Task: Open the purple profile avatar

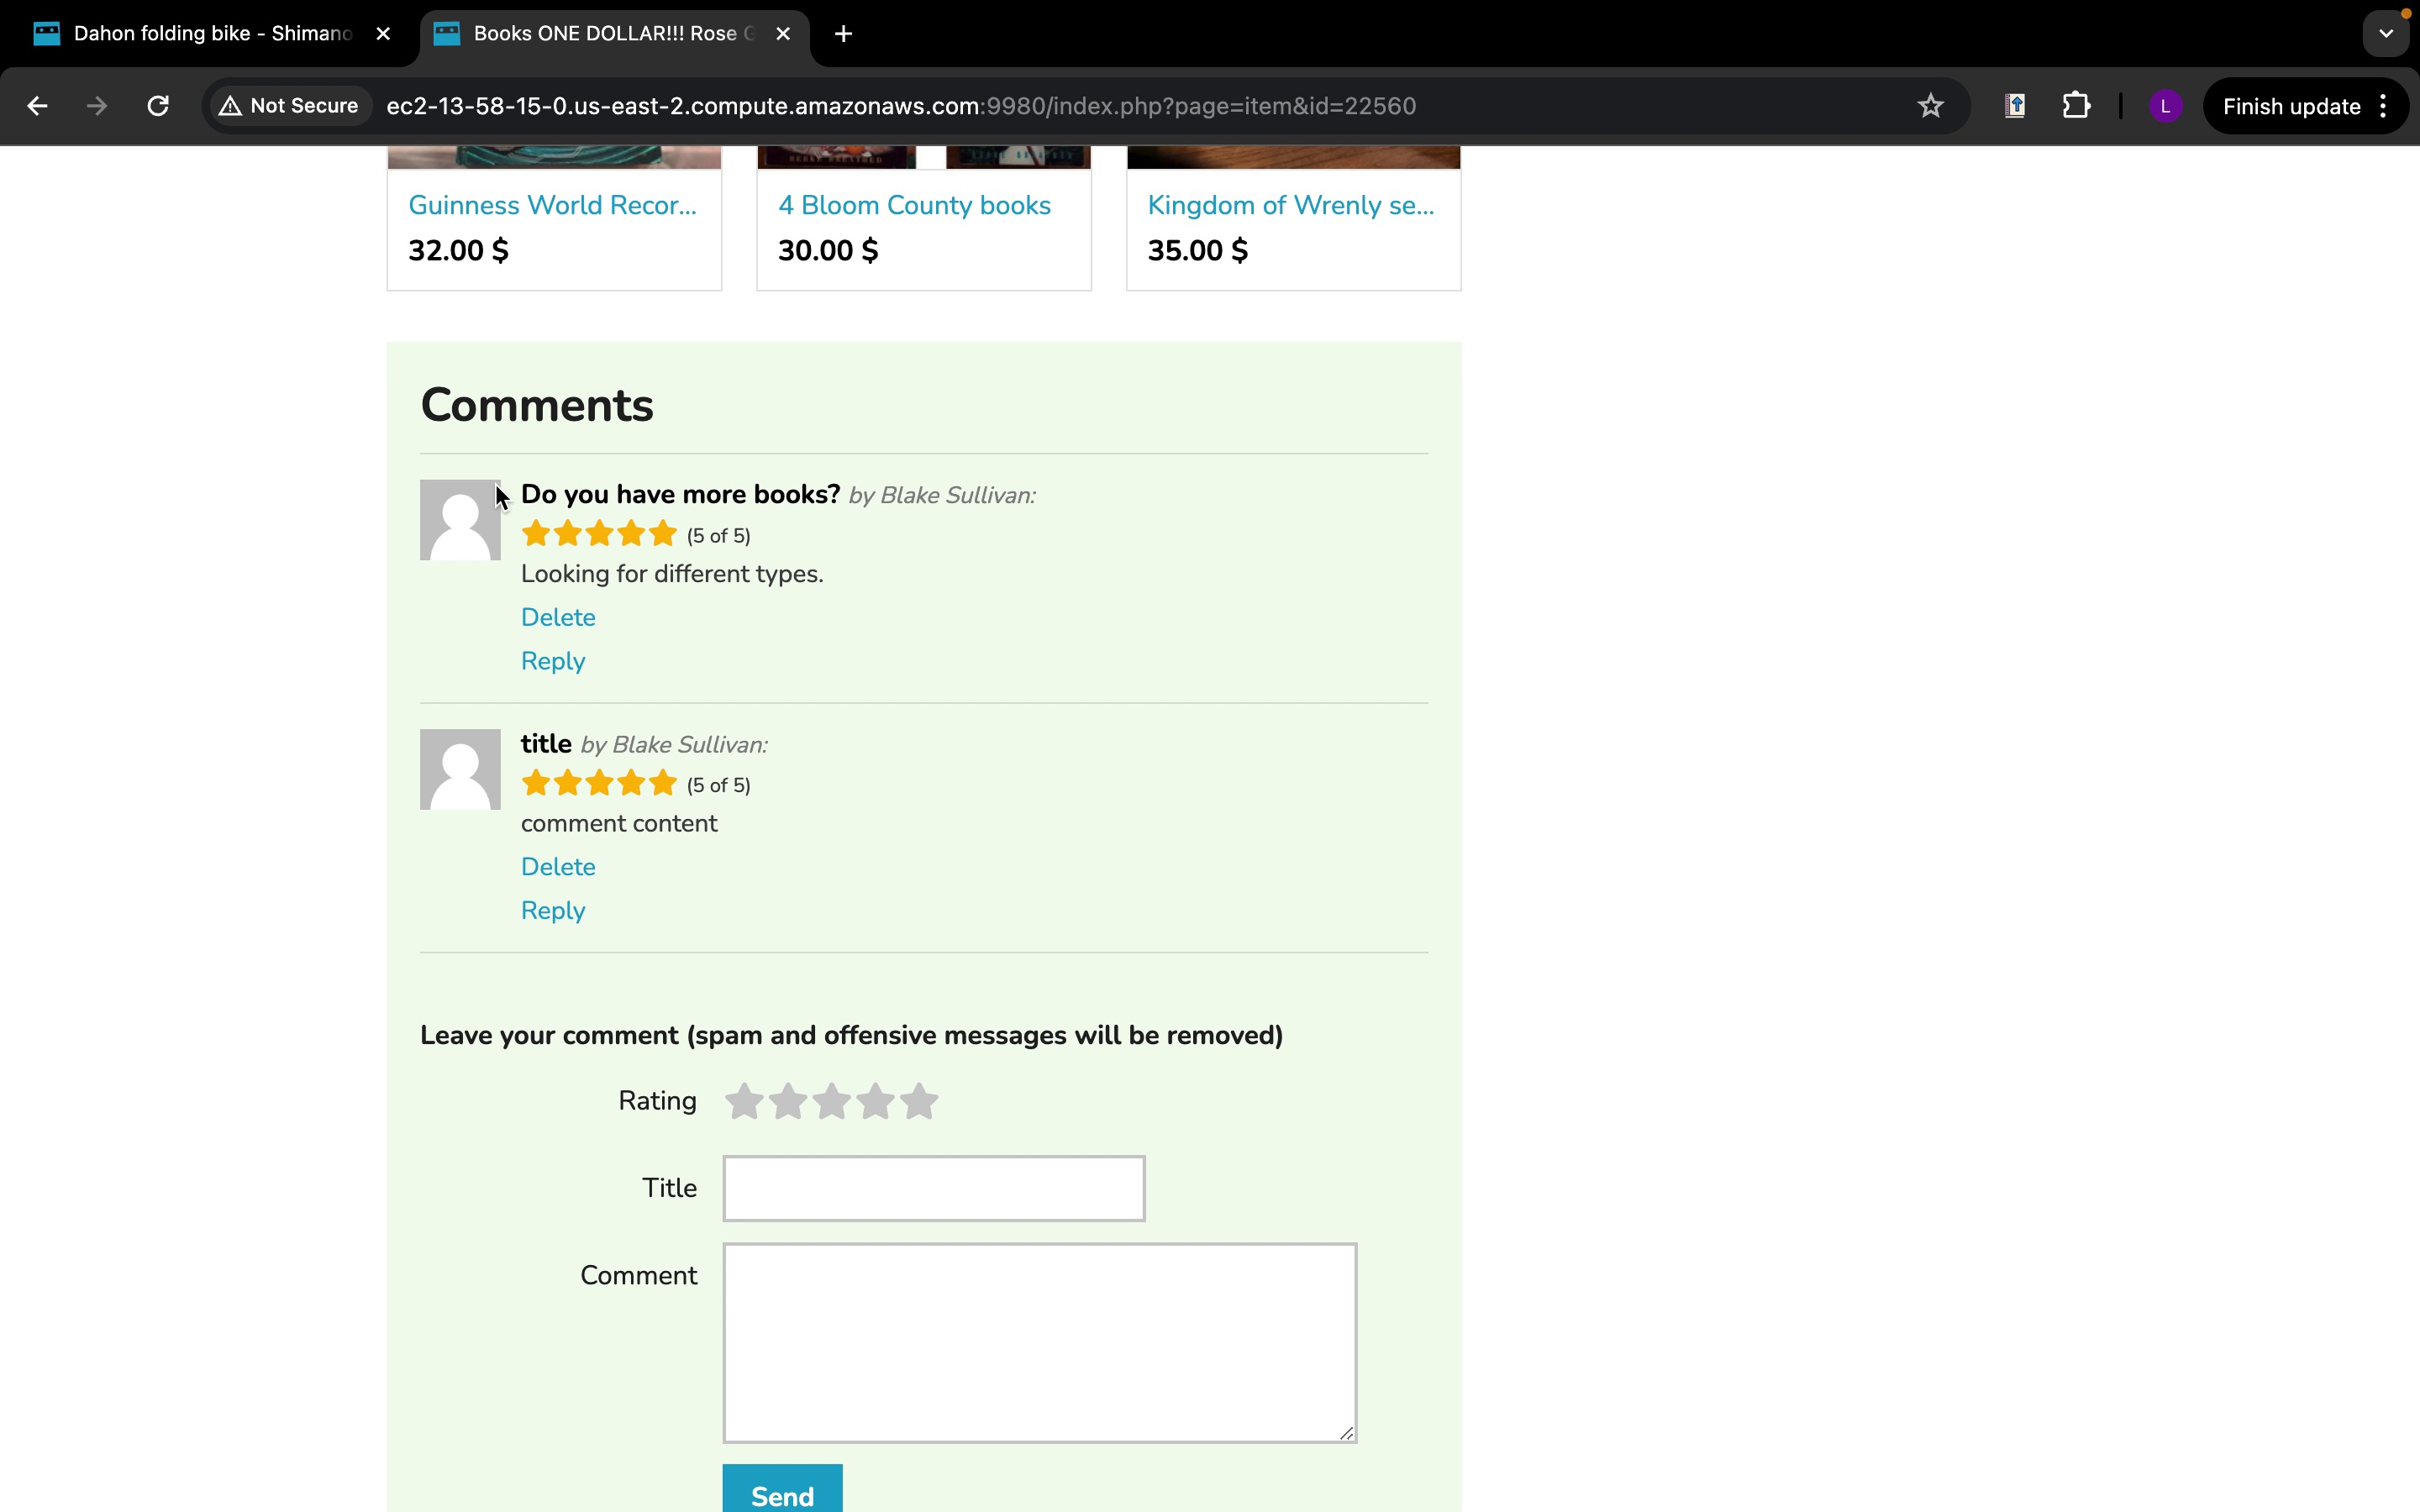Action: (x=2165, y=106)
